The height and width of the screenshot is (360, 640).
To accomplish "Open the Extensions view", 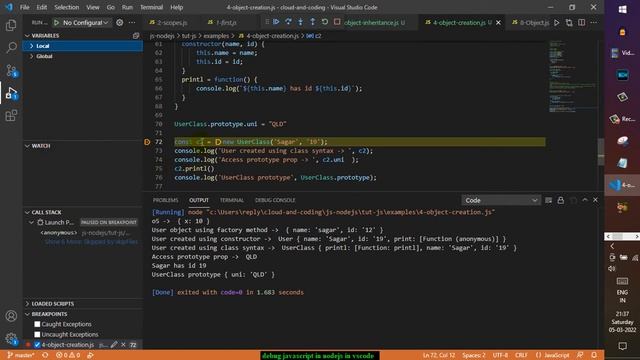I will 11,116.
